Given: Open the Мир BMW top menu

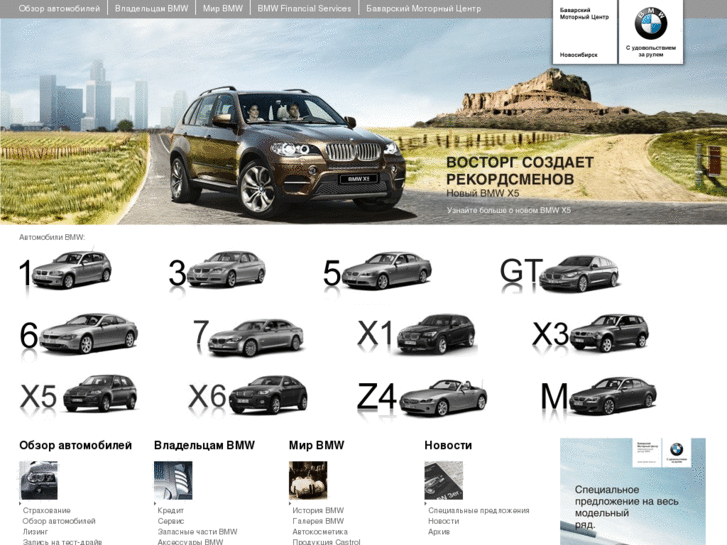Looking at the screenshot, I should 223,8.
